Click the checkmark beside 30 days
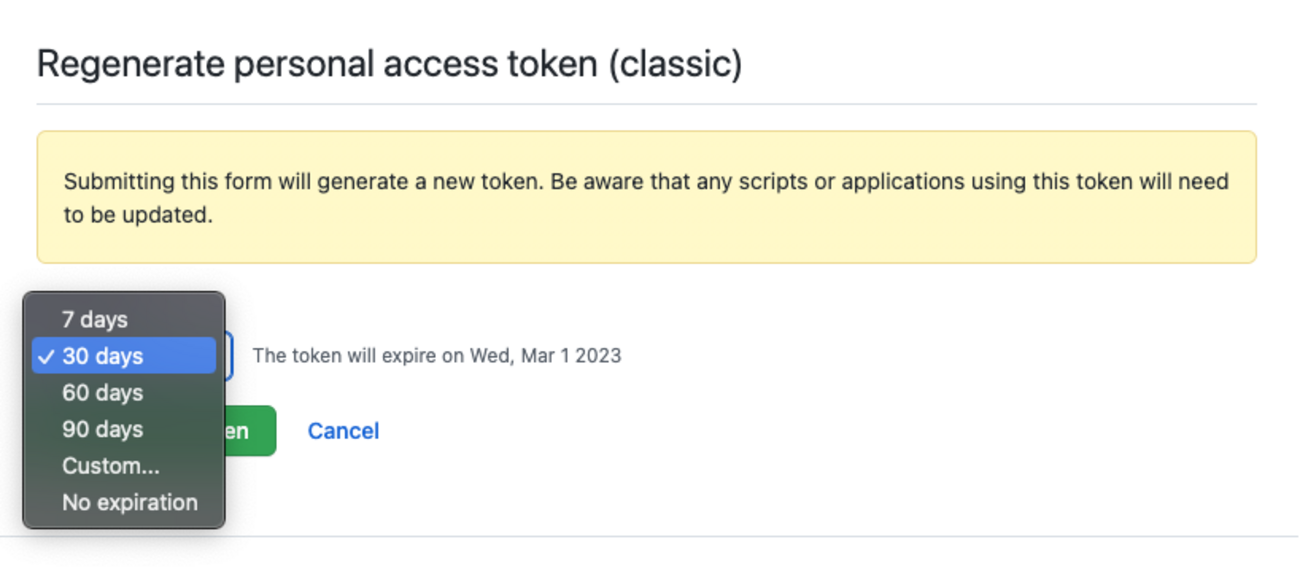The image size is (1300, 577). click(x=46, y=357)
